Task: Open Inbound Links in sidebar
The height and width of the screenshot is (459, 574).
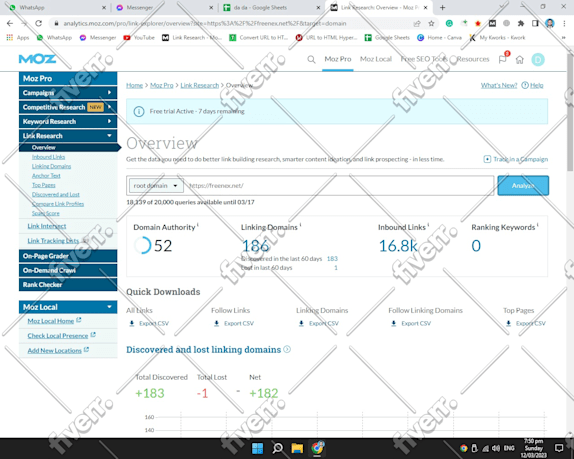Action: pyautogui.click(x=48, y=157)
